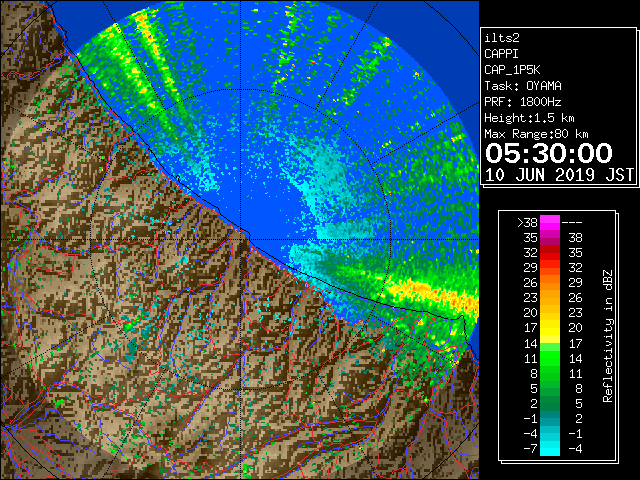
Task: Click the cyan -7 to -4 legend swatch
Action: (550, 448)
